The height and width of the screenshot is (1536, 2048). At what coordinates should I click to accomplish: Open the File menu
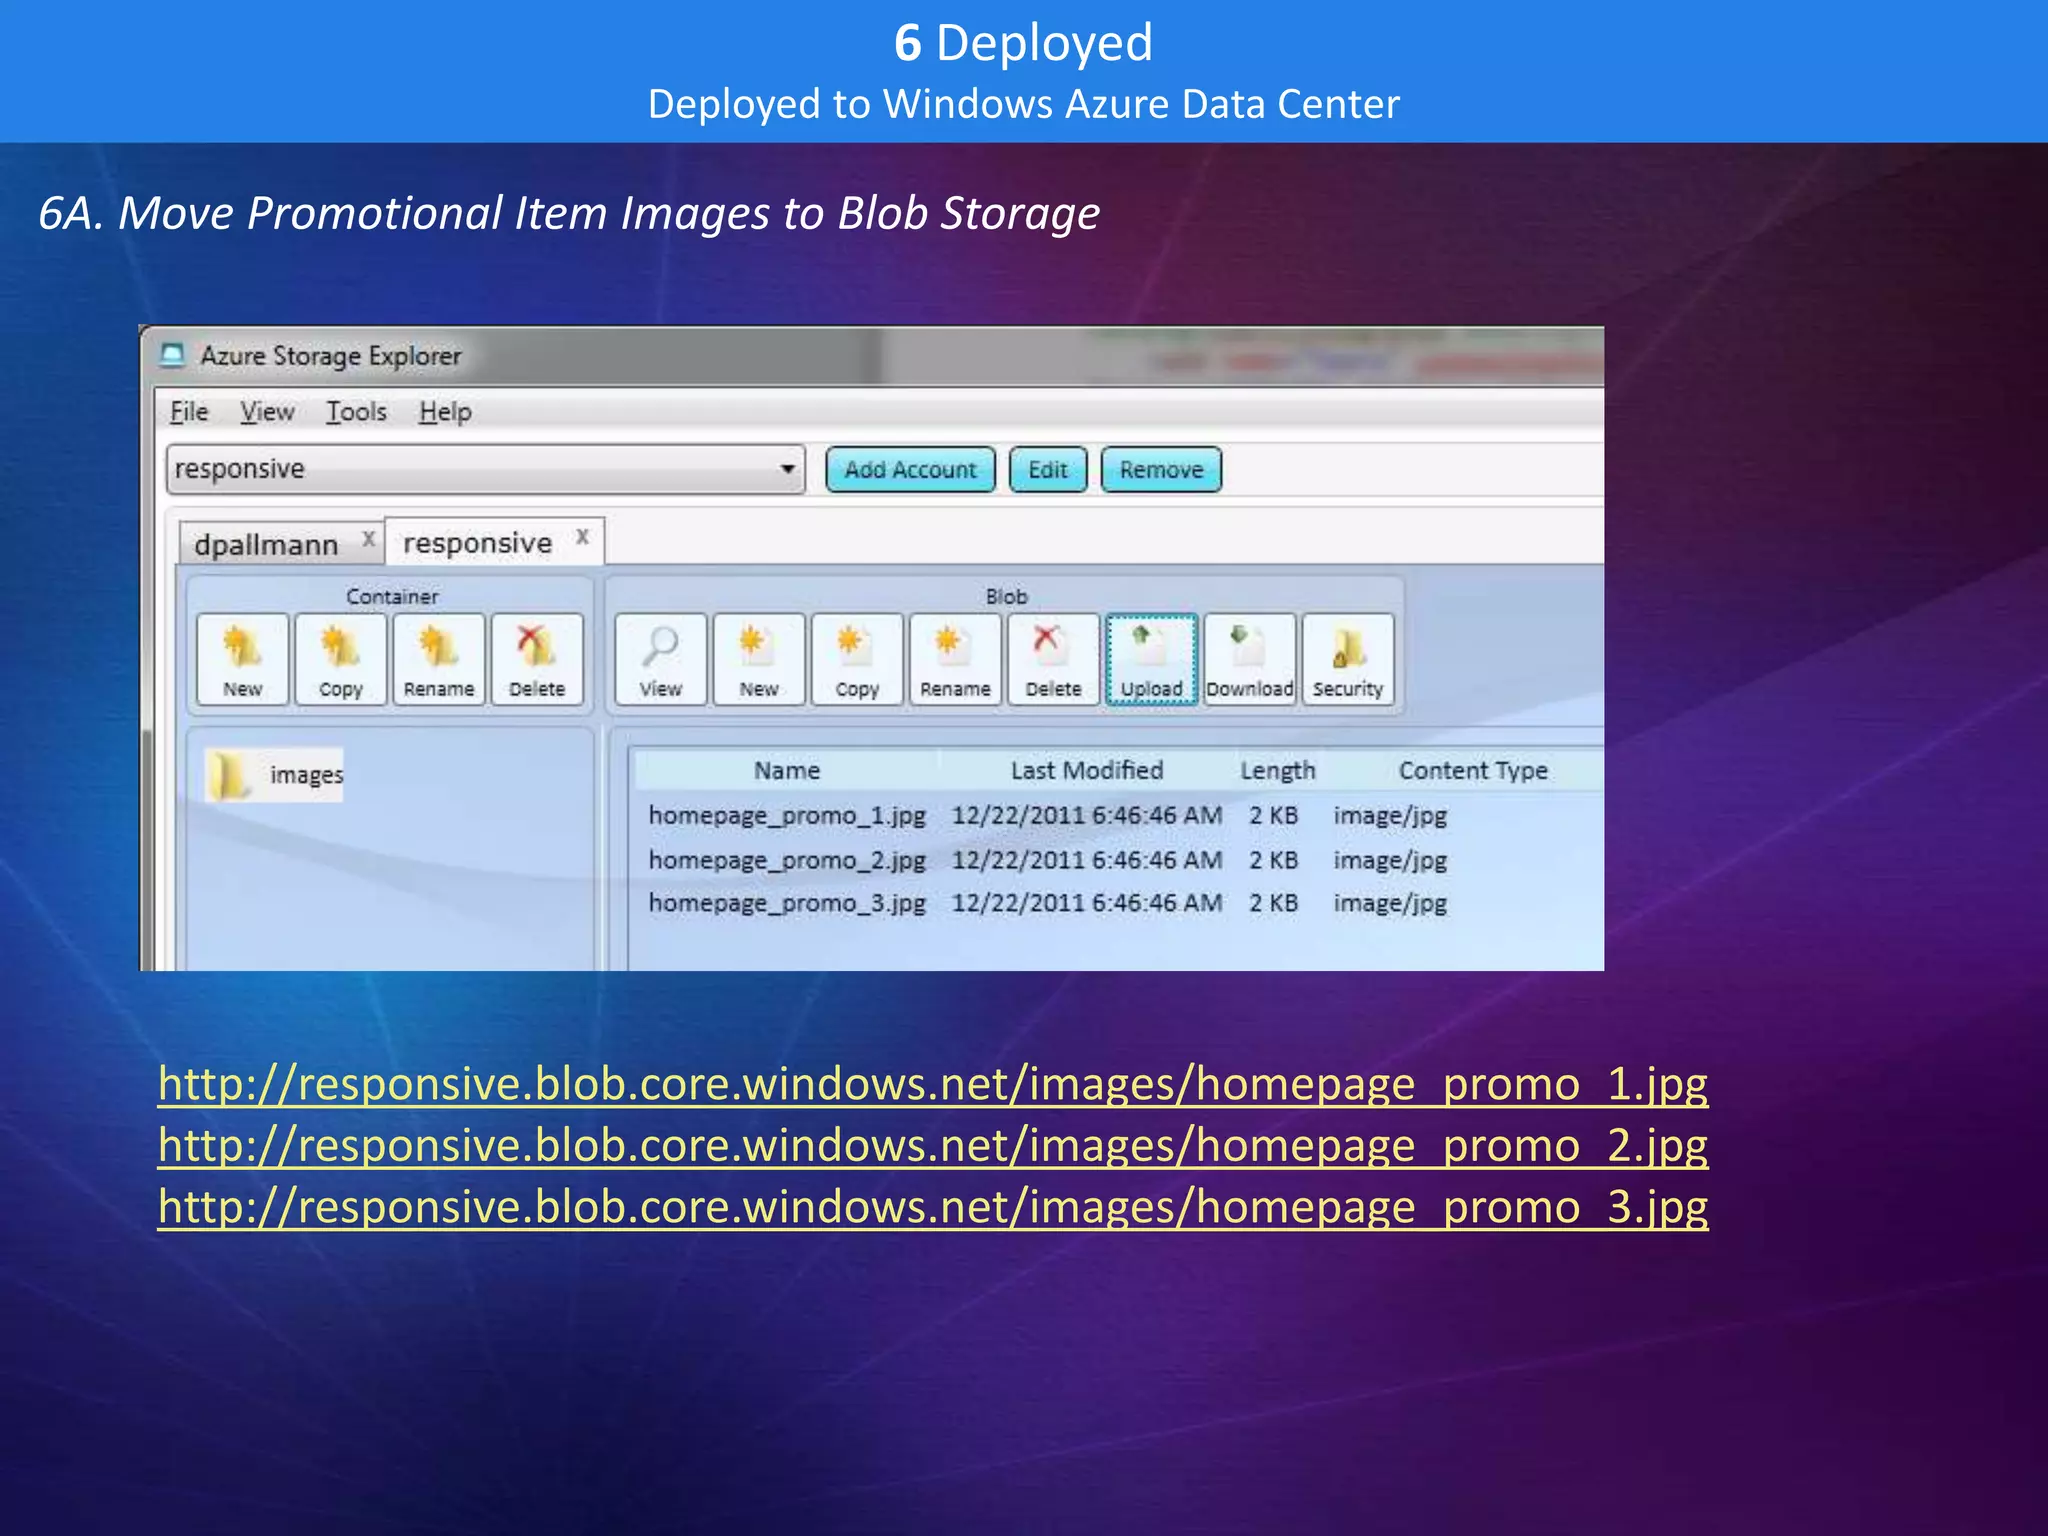point(189,412)
